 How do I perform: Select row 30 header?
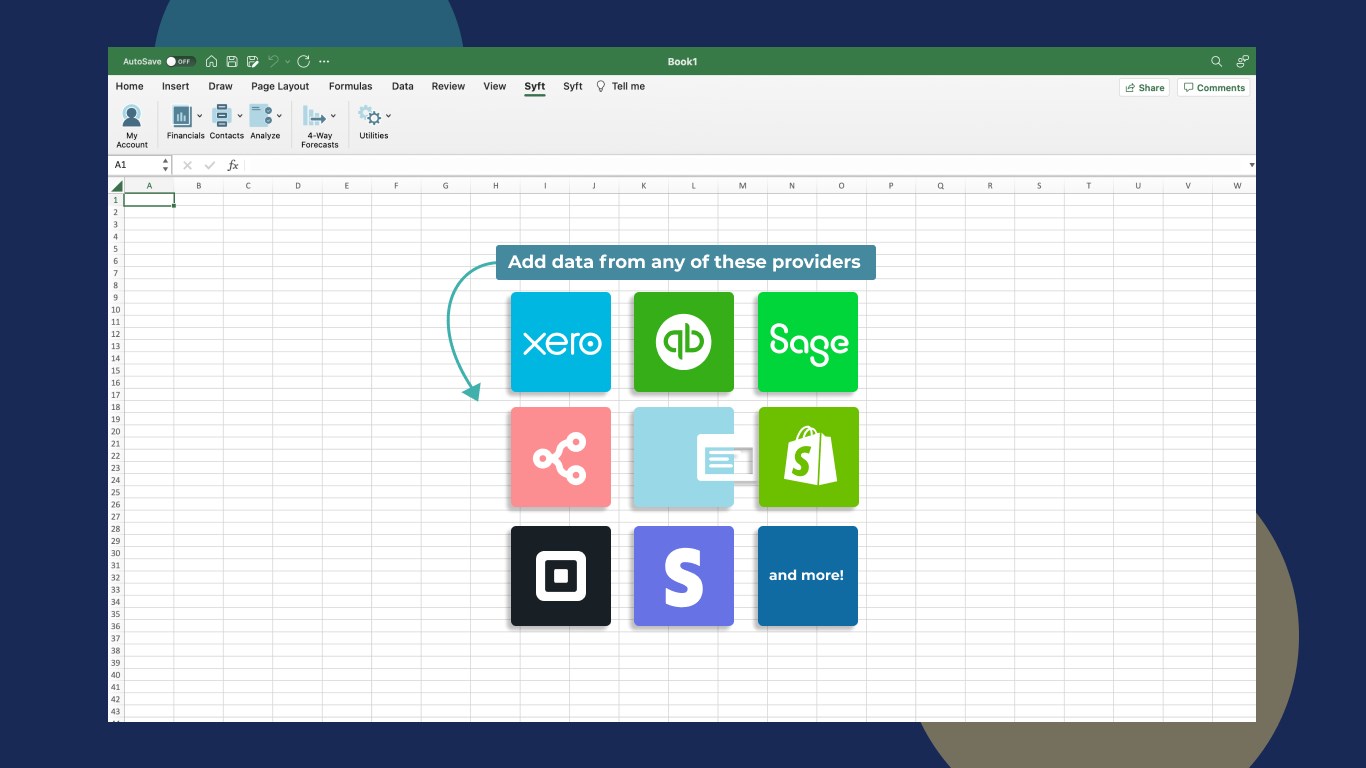tap(116, 553)
